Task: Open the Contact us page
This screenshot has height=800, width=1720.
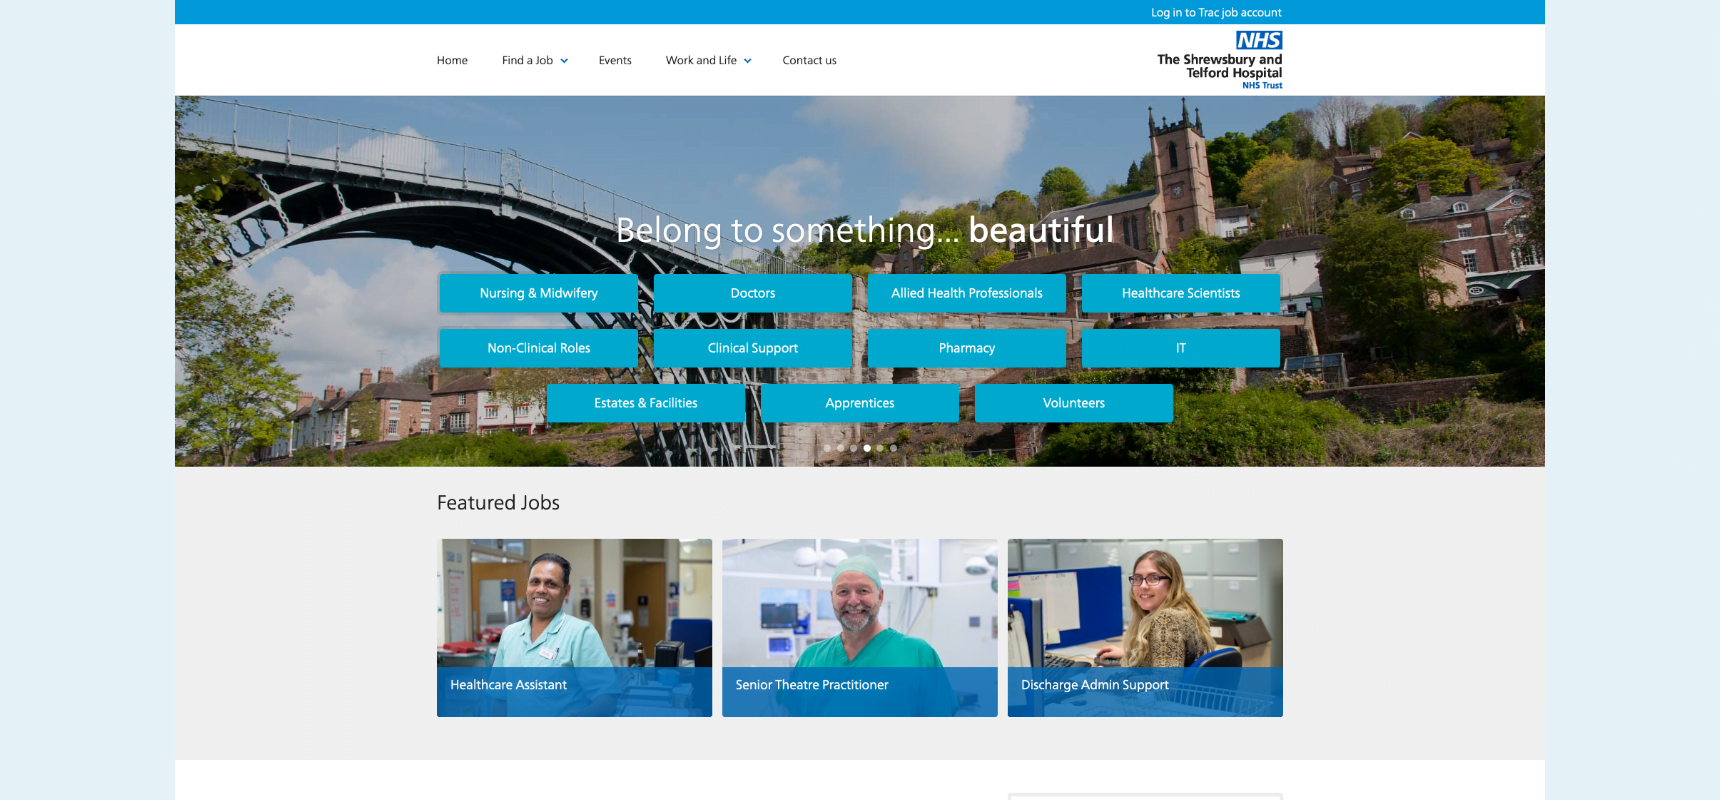Action: [x=809, y=60]
